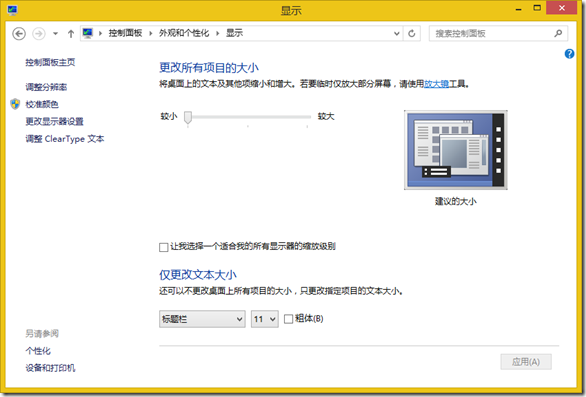This screenshot has height=397, width=586.
Task: Open 设备和打印机 link
Action: coord(50,368)
